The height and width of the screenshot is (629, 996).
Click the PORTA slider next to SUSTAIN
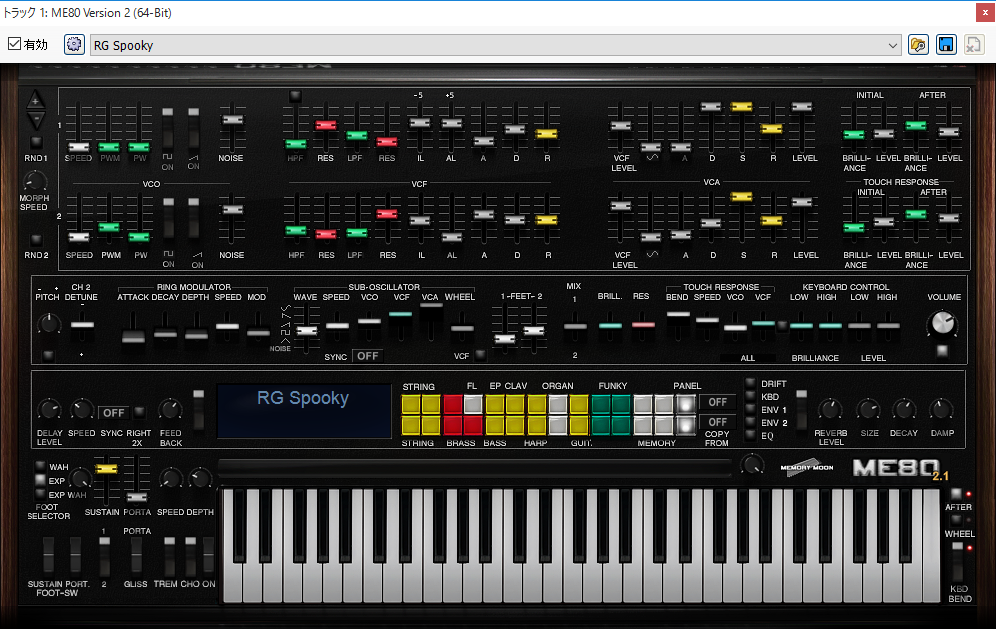[x=136, y=496]
